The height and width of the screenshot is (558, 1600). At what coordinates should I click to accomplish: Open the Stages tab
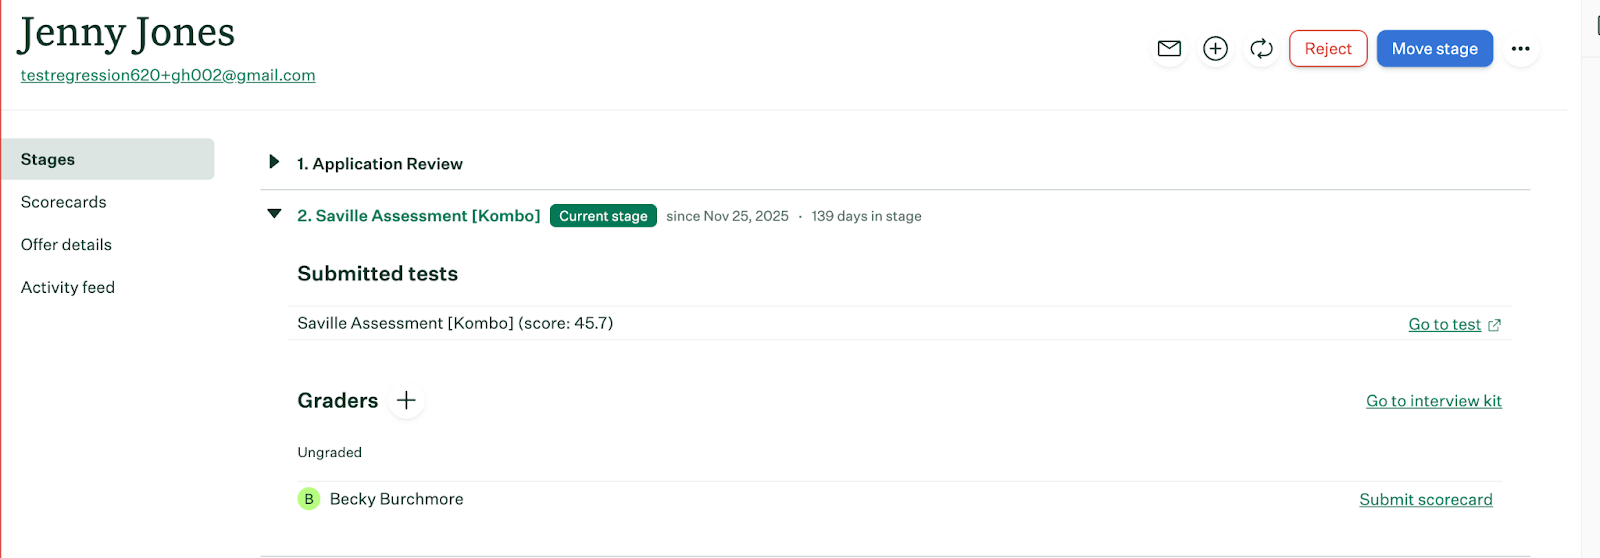click(x=108, y=159)
